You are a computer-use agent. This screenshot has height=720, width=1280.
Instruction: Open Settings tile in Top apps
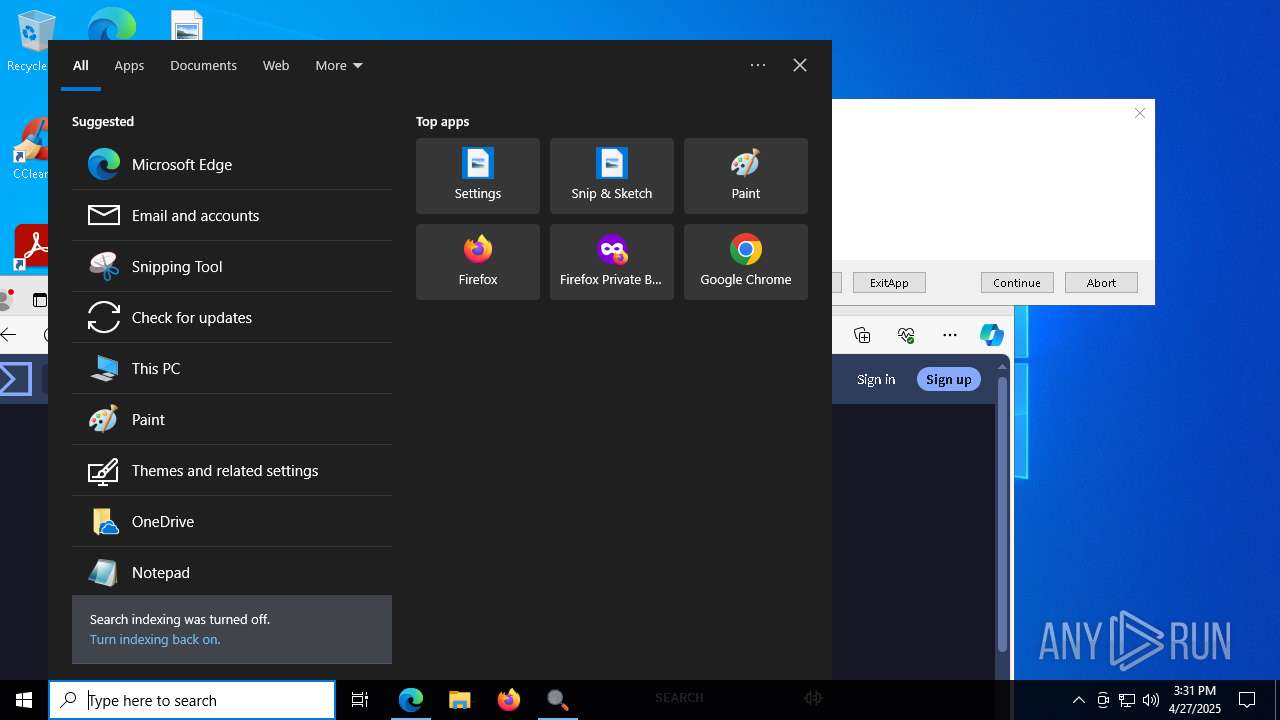click(x=478, y=176)
